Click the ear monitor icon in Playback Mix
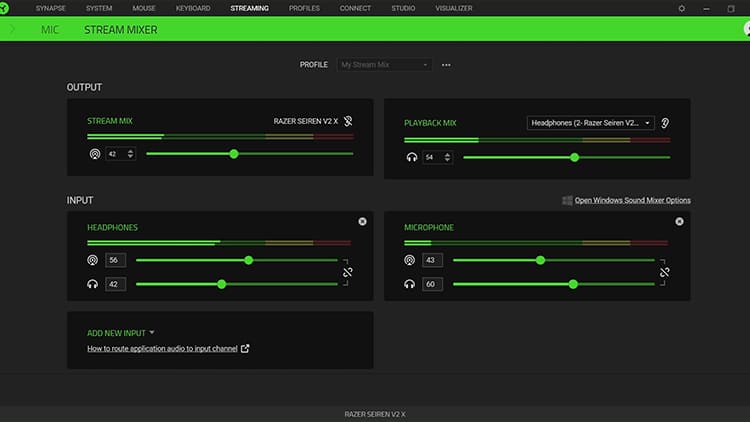Image resolution: width=750 pixels, height=422 pixels. click(x=665, y=123)
